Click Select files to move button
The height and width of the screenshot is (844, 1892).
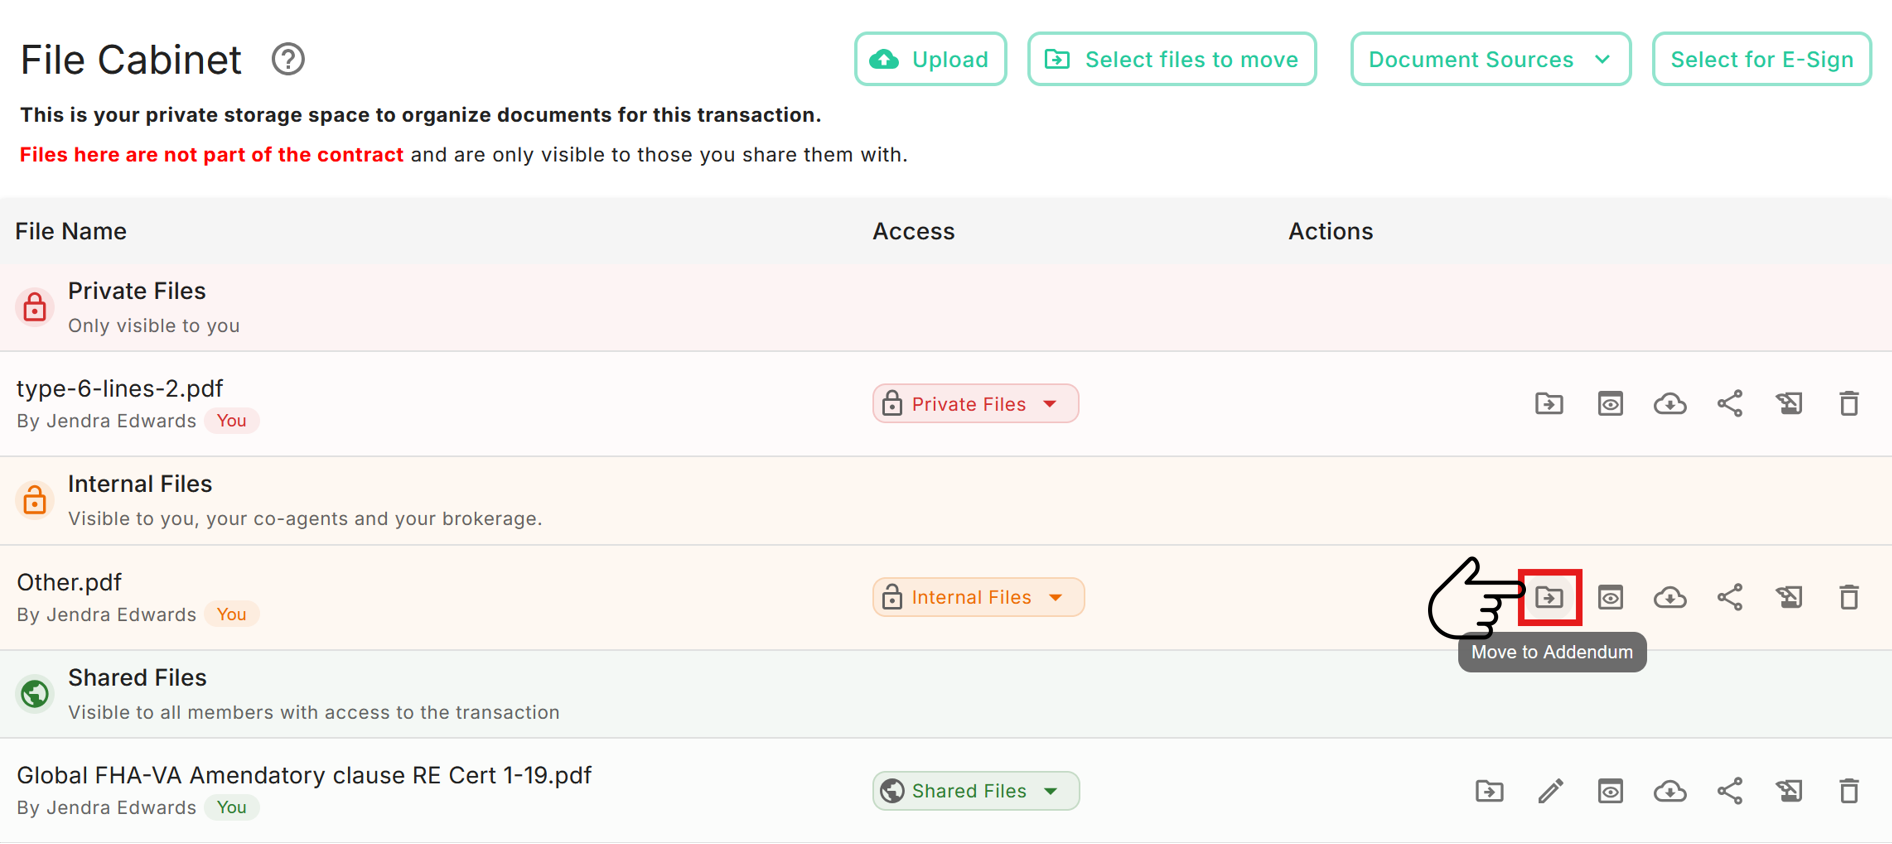(x=1172, y=59)
